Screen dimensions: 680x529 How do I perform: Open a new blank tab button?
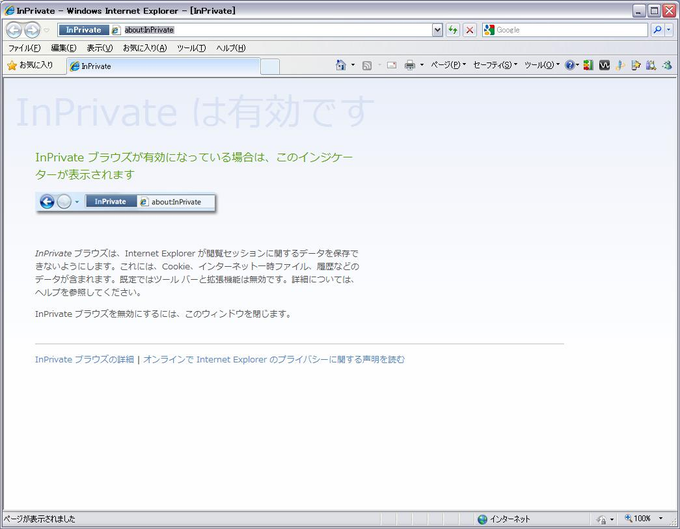click(x=270, y=67)
